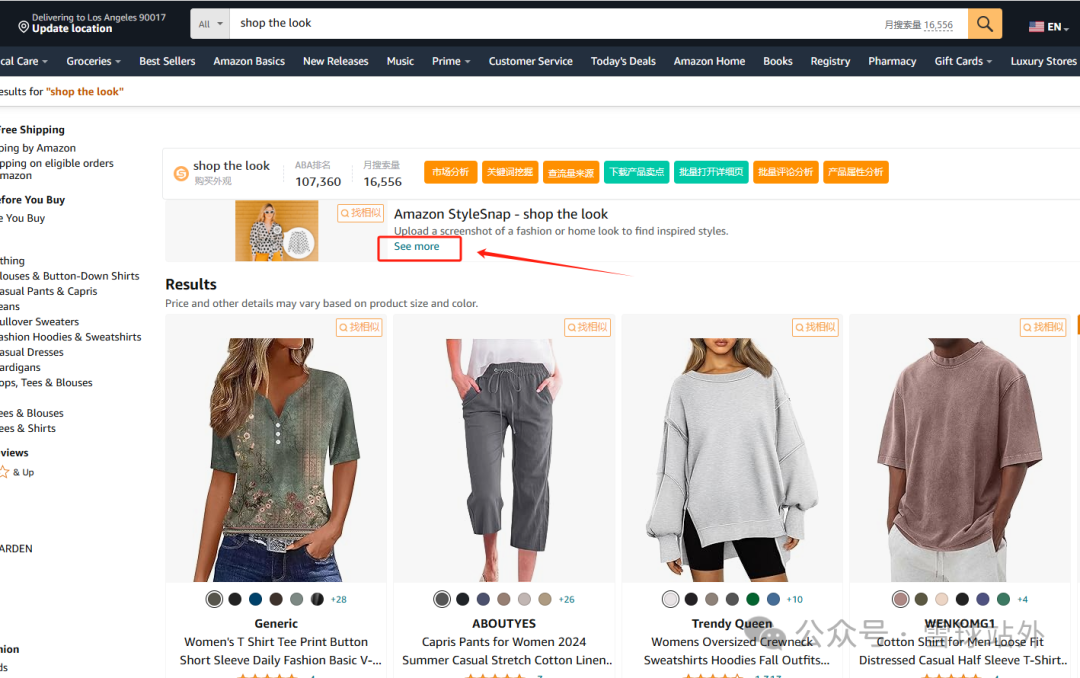Image resolution: width=1080 pixels, height=678 pixels.
Task: Click find-similar button on WENKOMG1 card
Action: [x=1043, y=327]
